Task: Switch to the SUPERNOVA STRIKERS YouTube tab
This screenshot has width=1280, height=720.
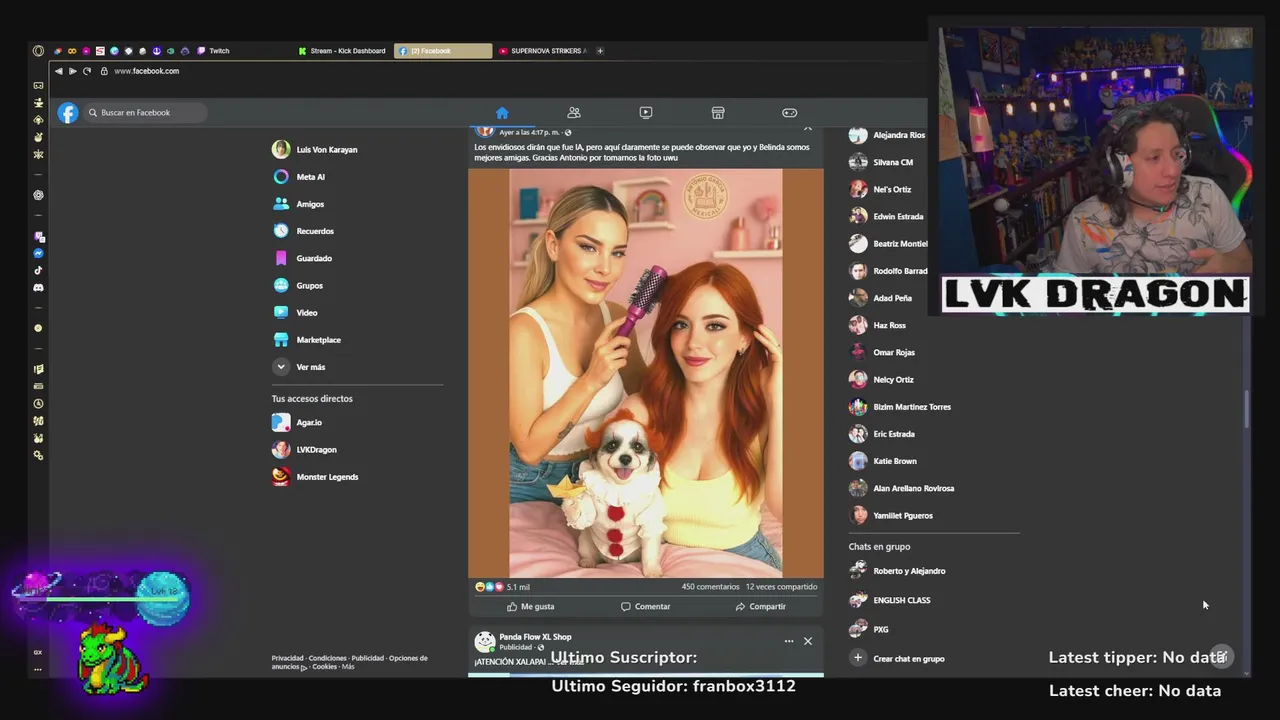Action: click(543, 51)
